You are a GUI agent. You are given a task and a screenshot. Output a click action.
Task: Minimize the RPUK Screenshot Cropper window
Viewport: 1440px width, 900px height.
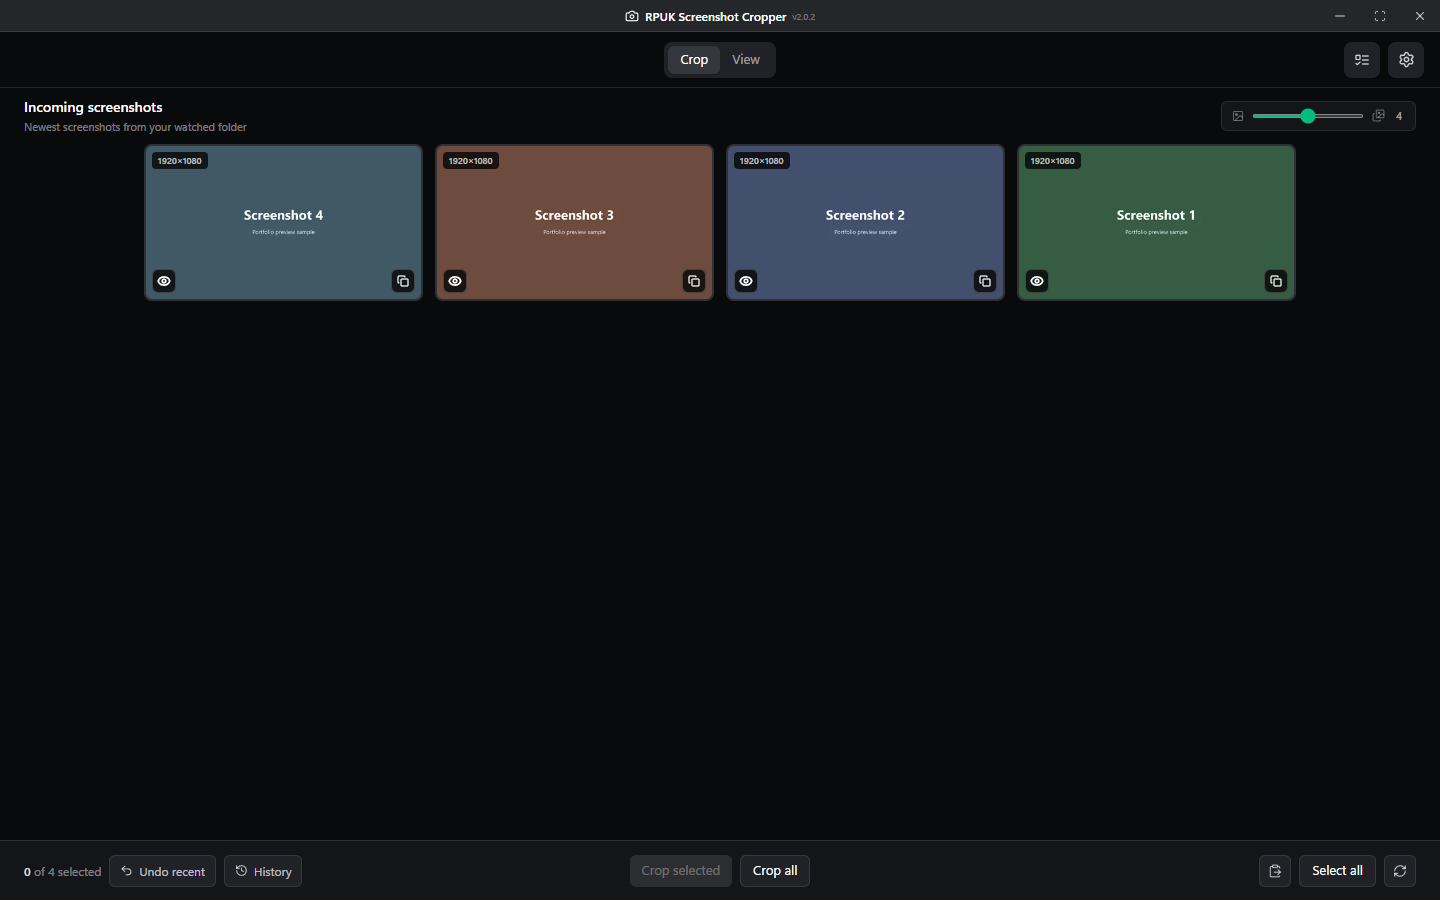click(1340, 16)
